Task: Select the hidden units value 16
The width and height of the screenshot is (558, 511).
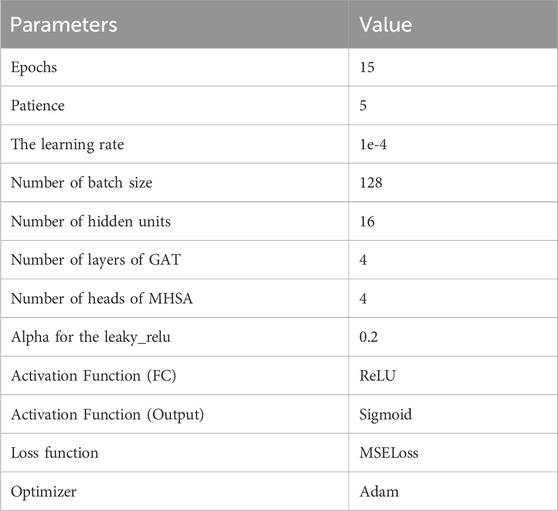Action: click(367, 221)
